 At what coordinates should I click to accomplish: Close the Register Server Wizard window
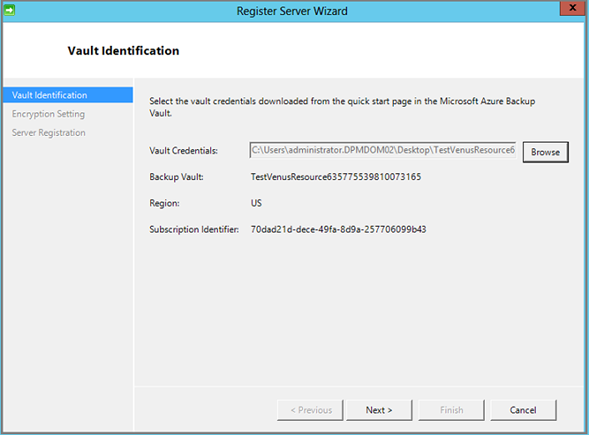click(x=572, y=8)
